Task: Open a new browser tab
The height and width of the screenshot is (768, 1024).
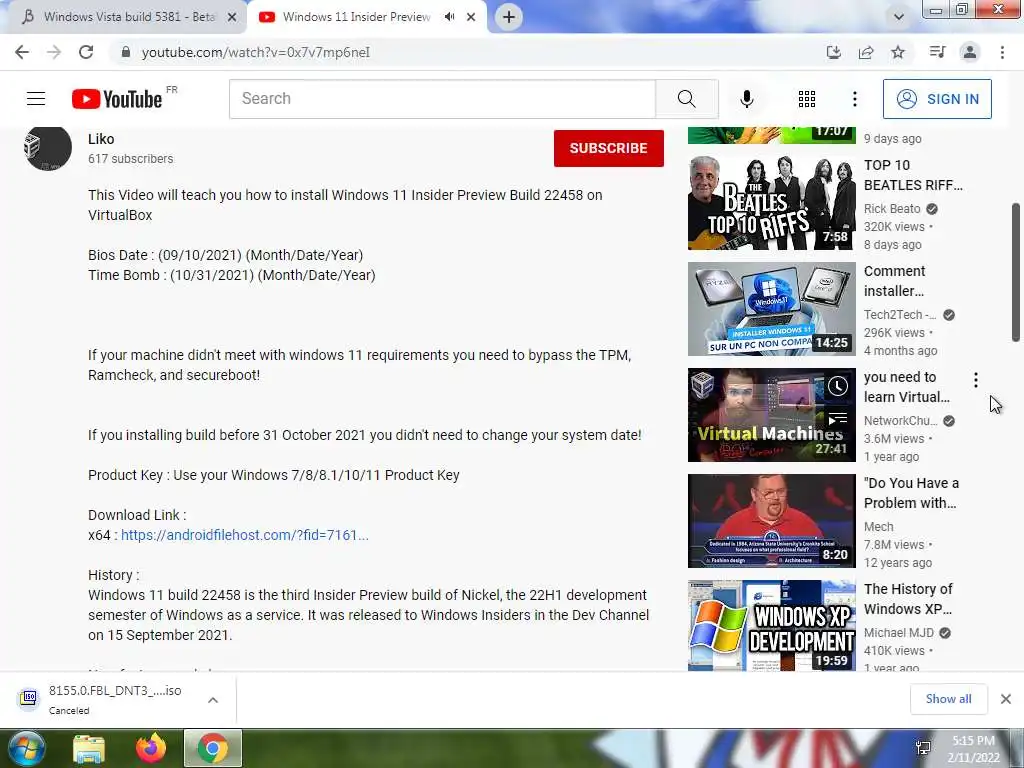Action: point(509,17)
